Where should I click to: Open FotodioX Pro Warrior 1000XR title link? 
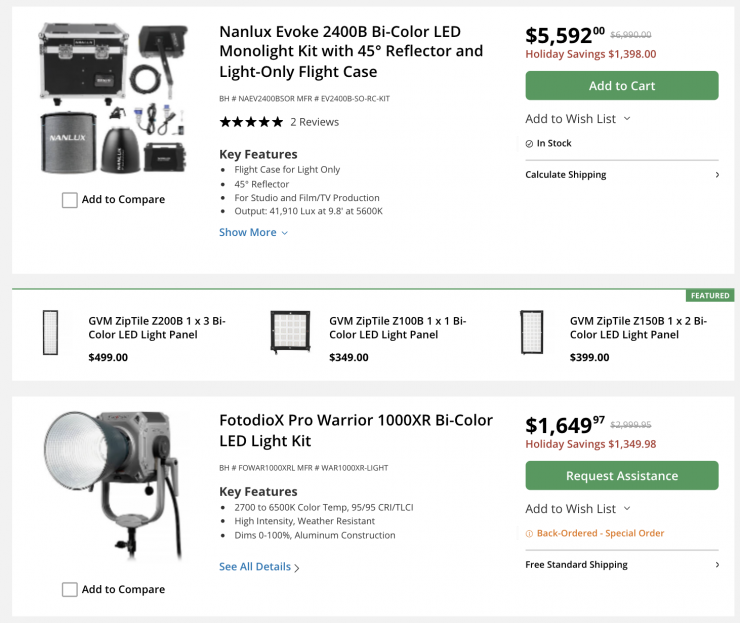[x=355, y=430]
